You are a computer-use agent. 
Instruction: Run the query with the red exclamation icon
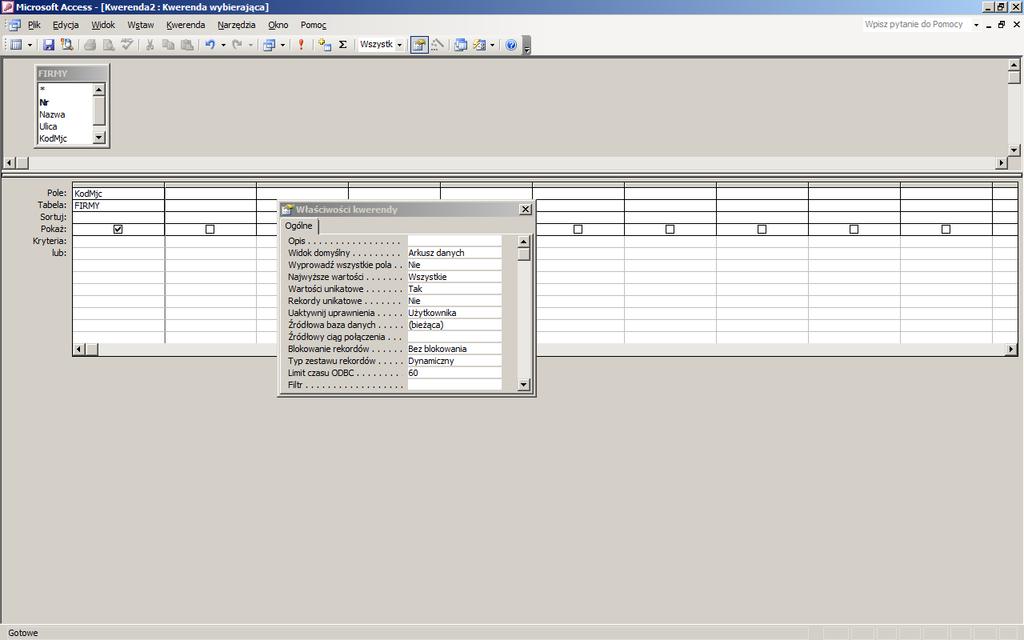301,44
